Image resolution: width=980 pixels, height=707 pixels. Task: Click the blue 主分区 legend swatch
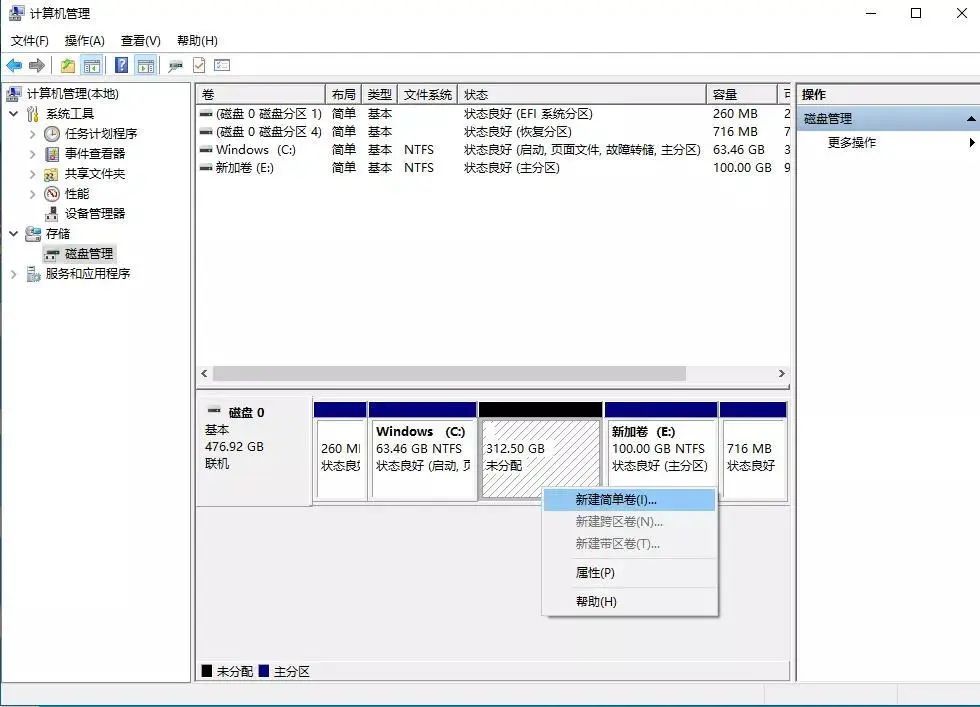pos(264,671)
